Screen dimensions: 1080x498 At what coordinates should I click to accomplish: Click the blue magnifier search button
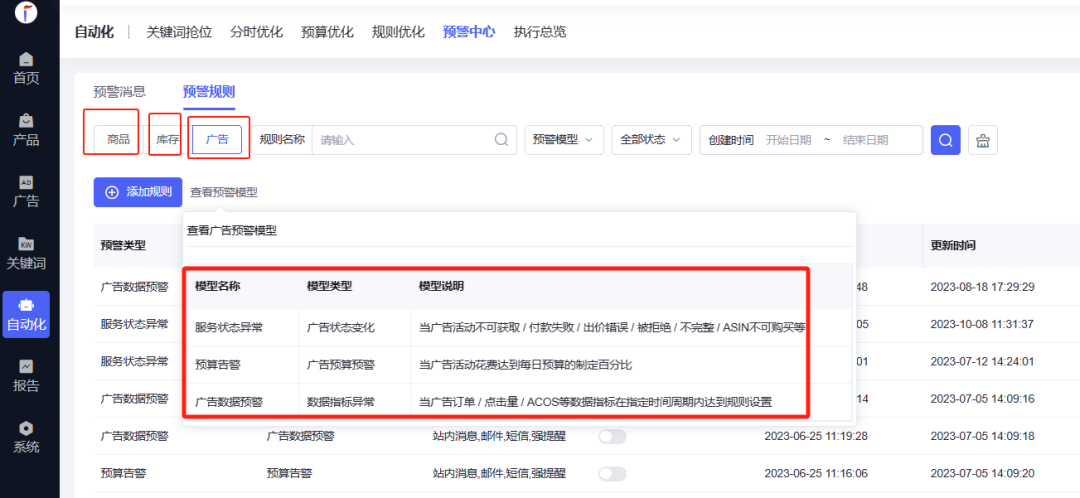tap(945, 140)
